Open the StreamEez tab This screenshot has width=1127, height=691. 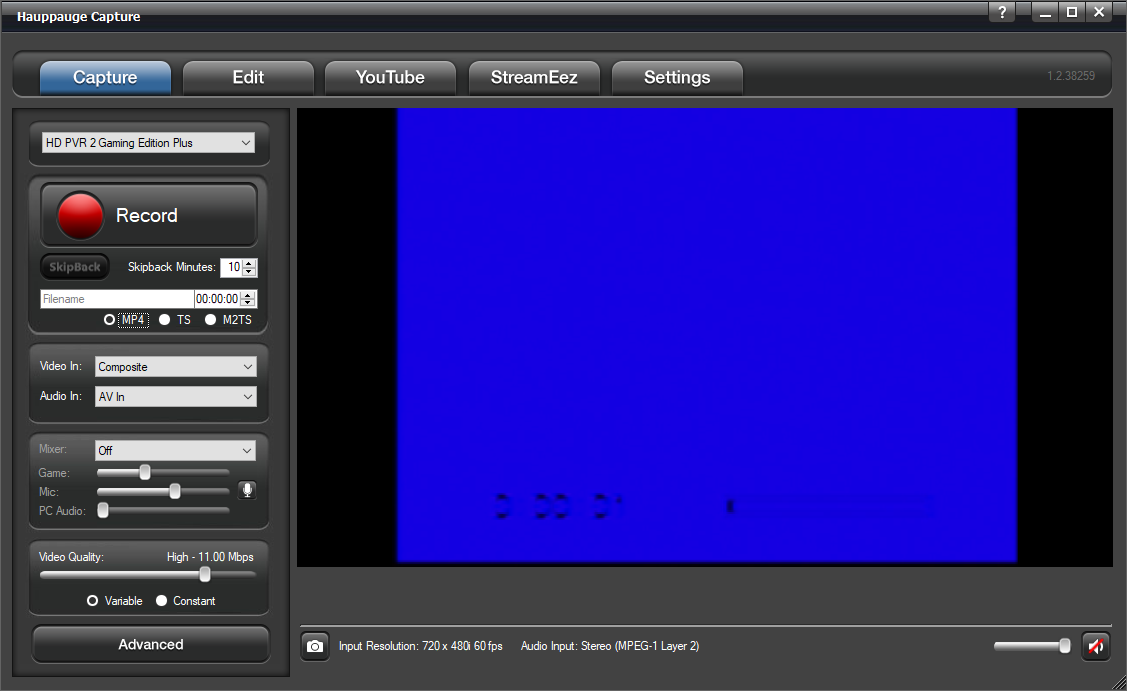534,78
